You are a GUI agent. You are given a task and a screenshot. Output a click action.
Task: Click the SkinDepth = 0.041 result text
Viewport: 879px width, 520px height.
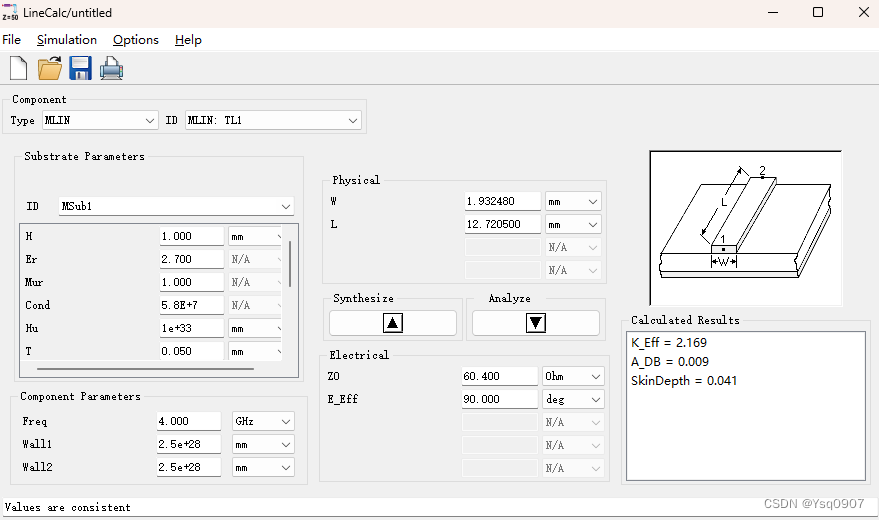(684, 380)
